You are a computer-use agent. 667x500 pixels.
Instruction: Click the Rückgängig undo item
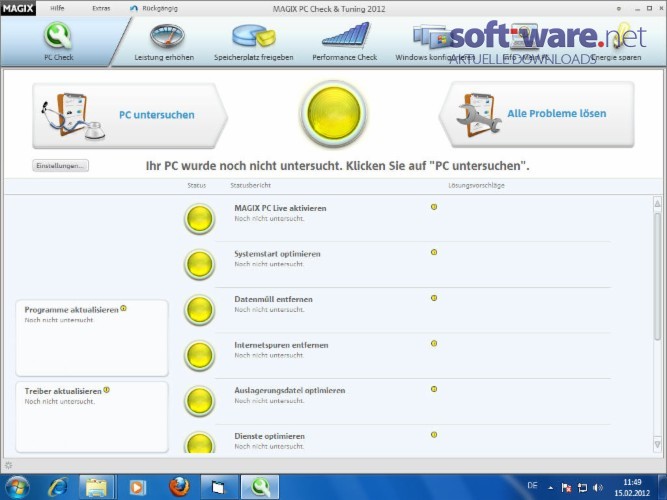coord(154,8)
